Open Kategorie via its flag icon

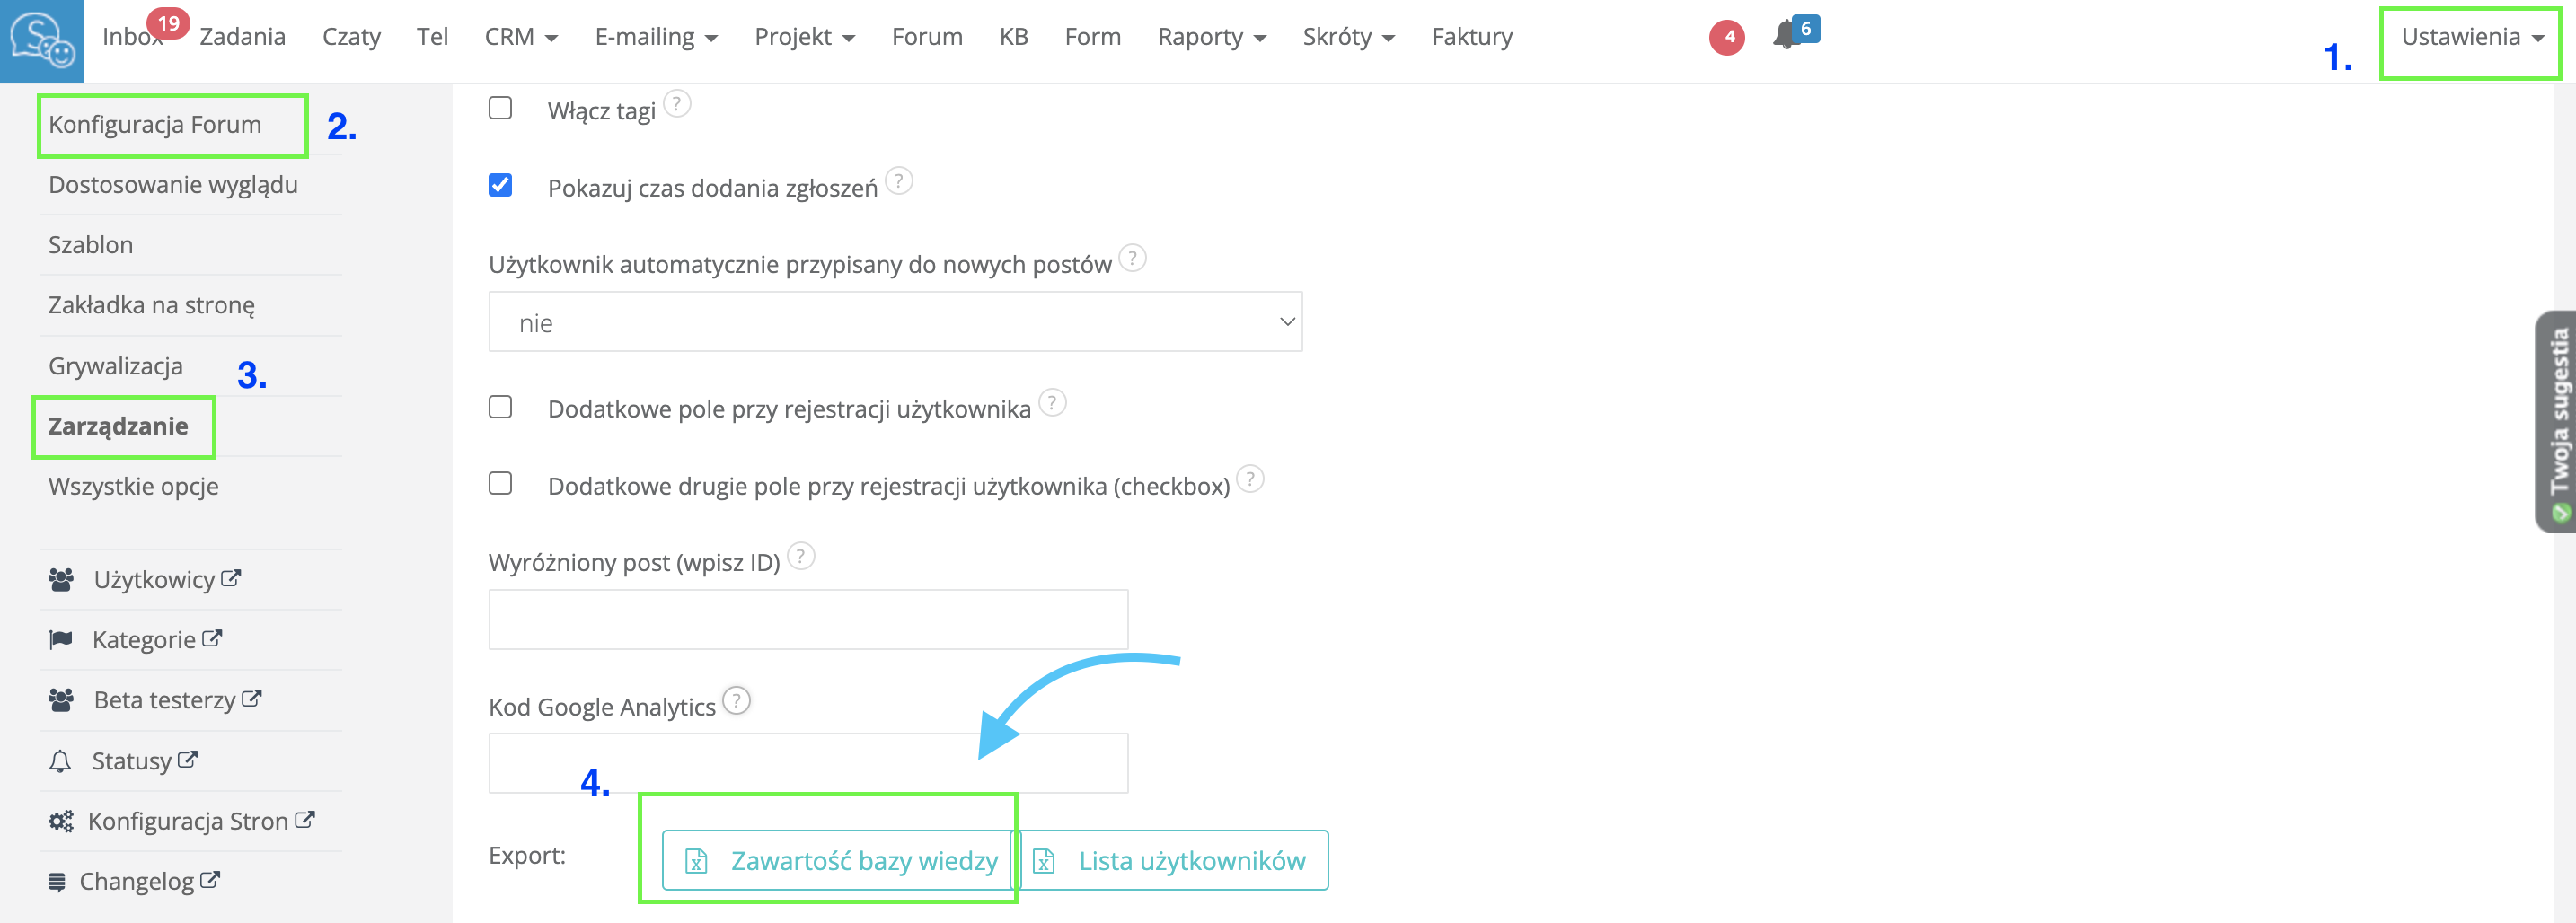coord(61,640)
